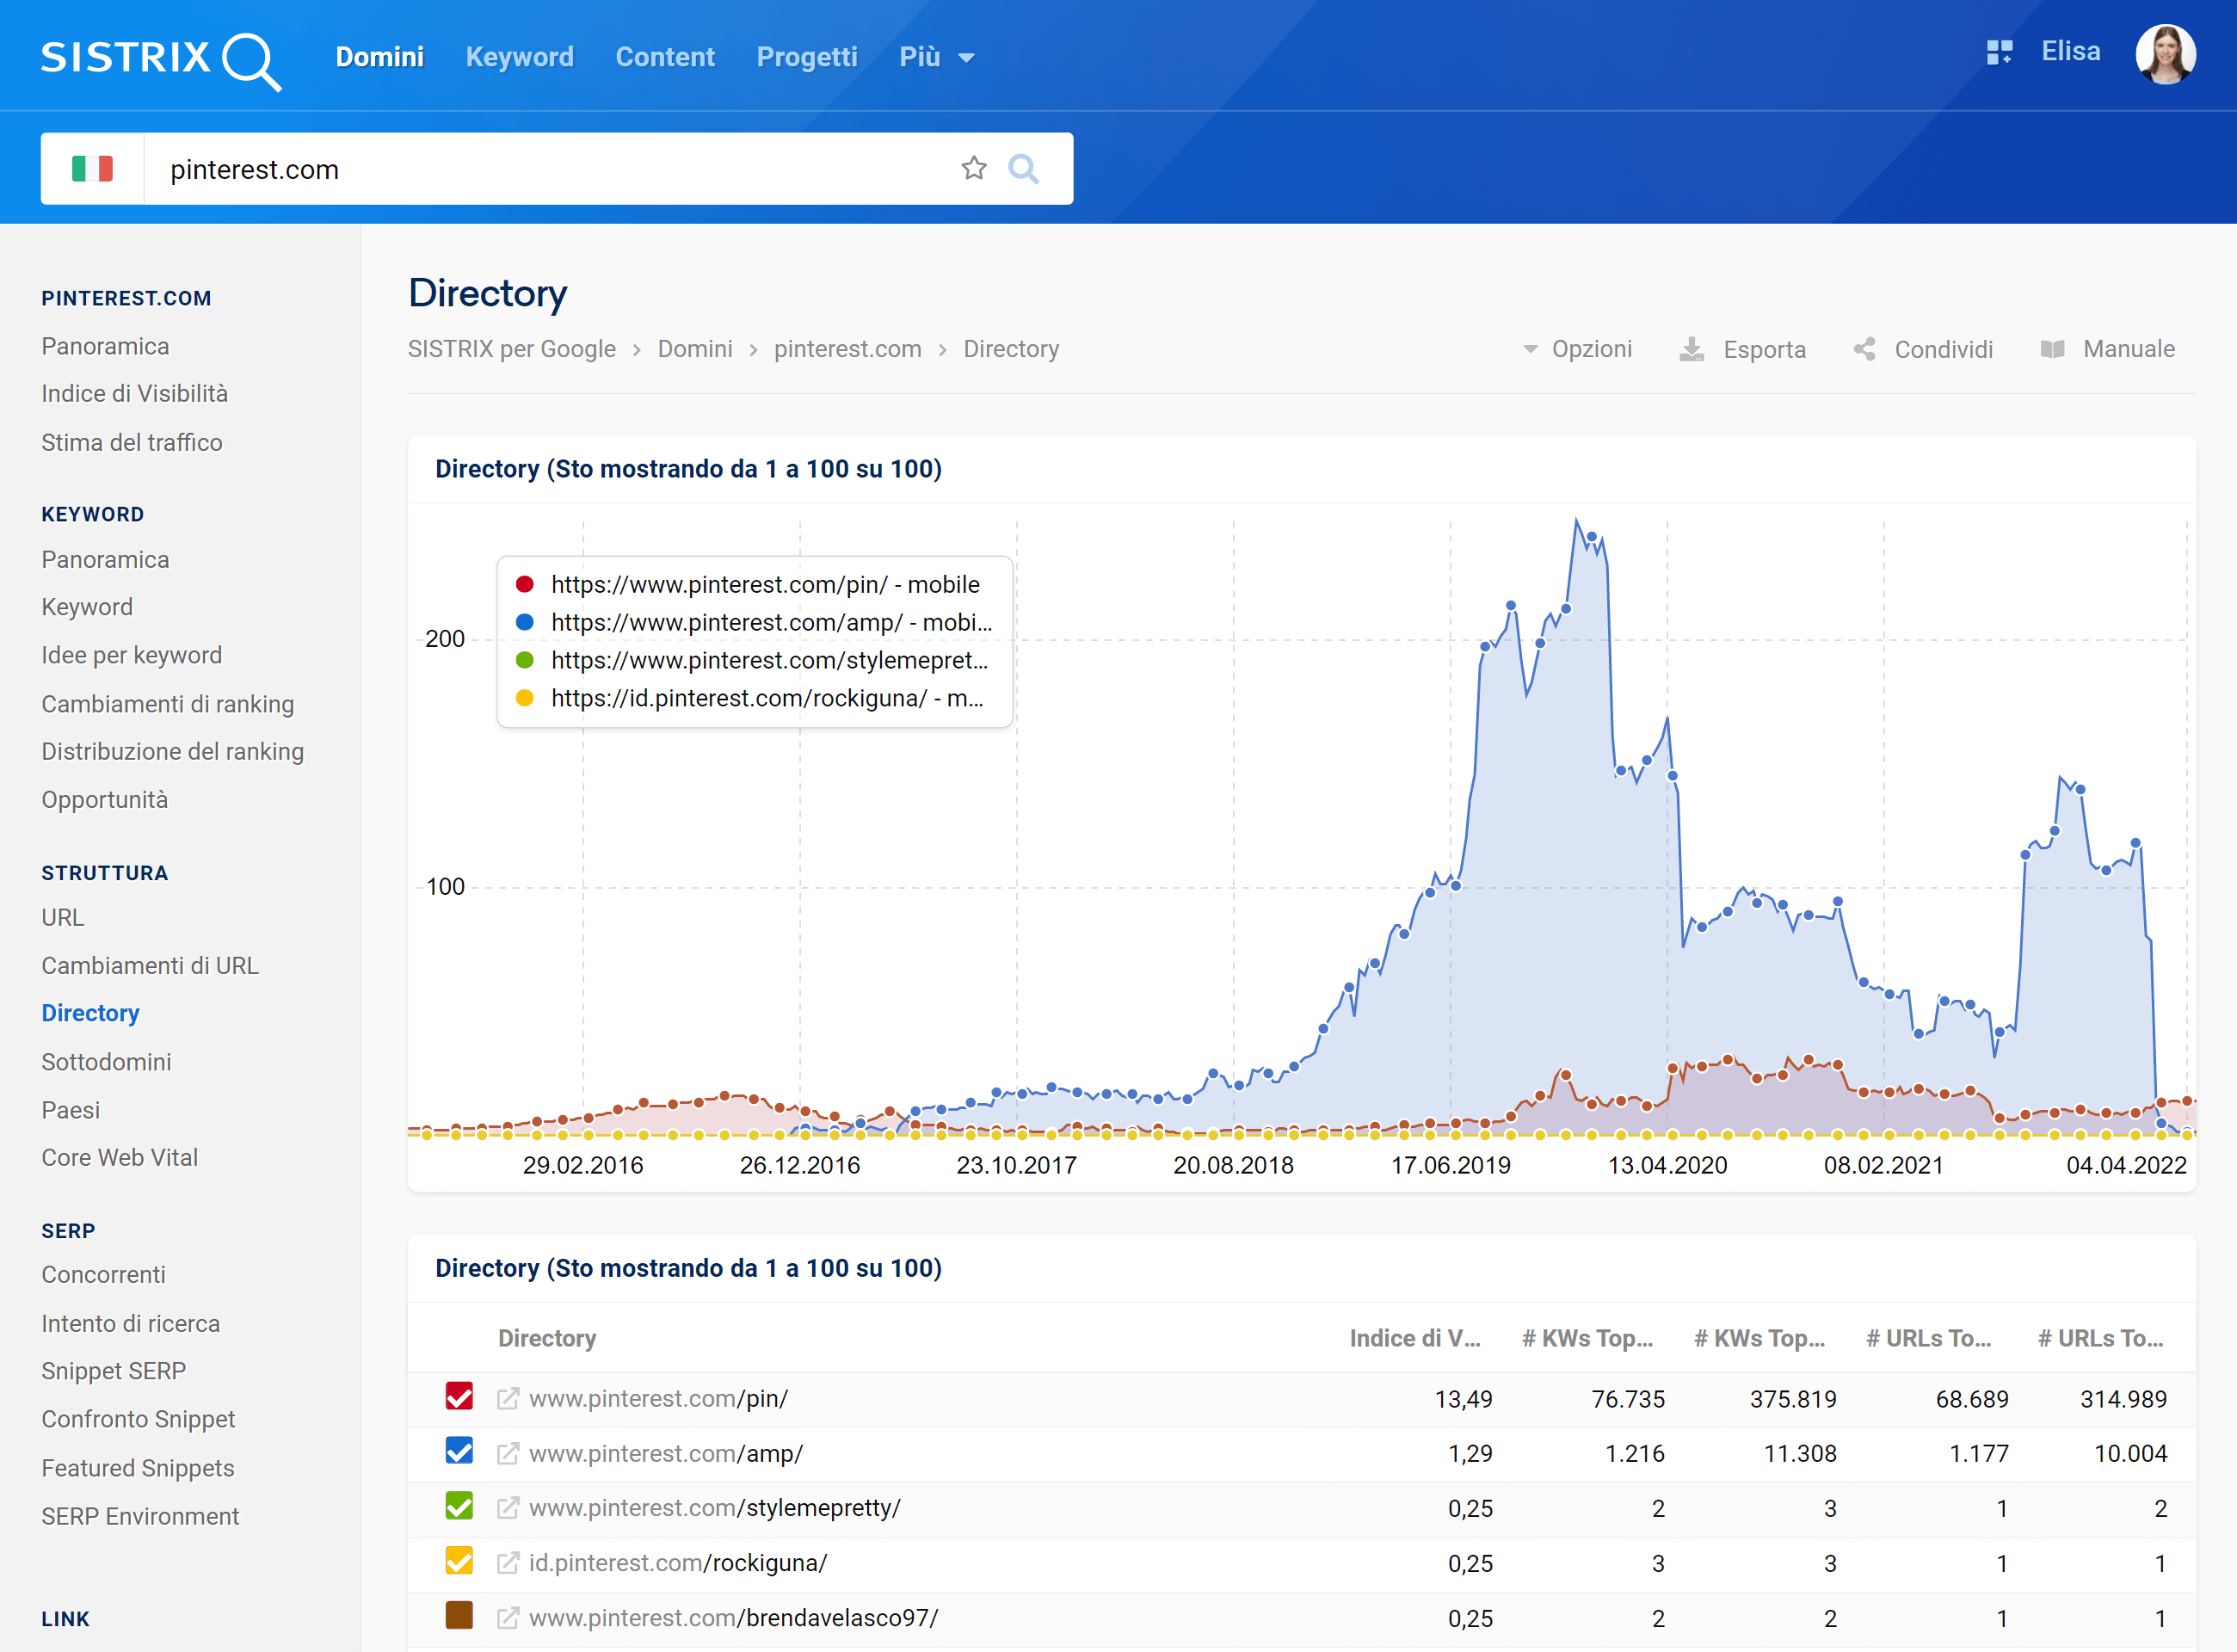Screen dimensions: 2237x1652
Task: Uncheck the stylemepretty directory checkbox
Action: [x=459, y=1506]
